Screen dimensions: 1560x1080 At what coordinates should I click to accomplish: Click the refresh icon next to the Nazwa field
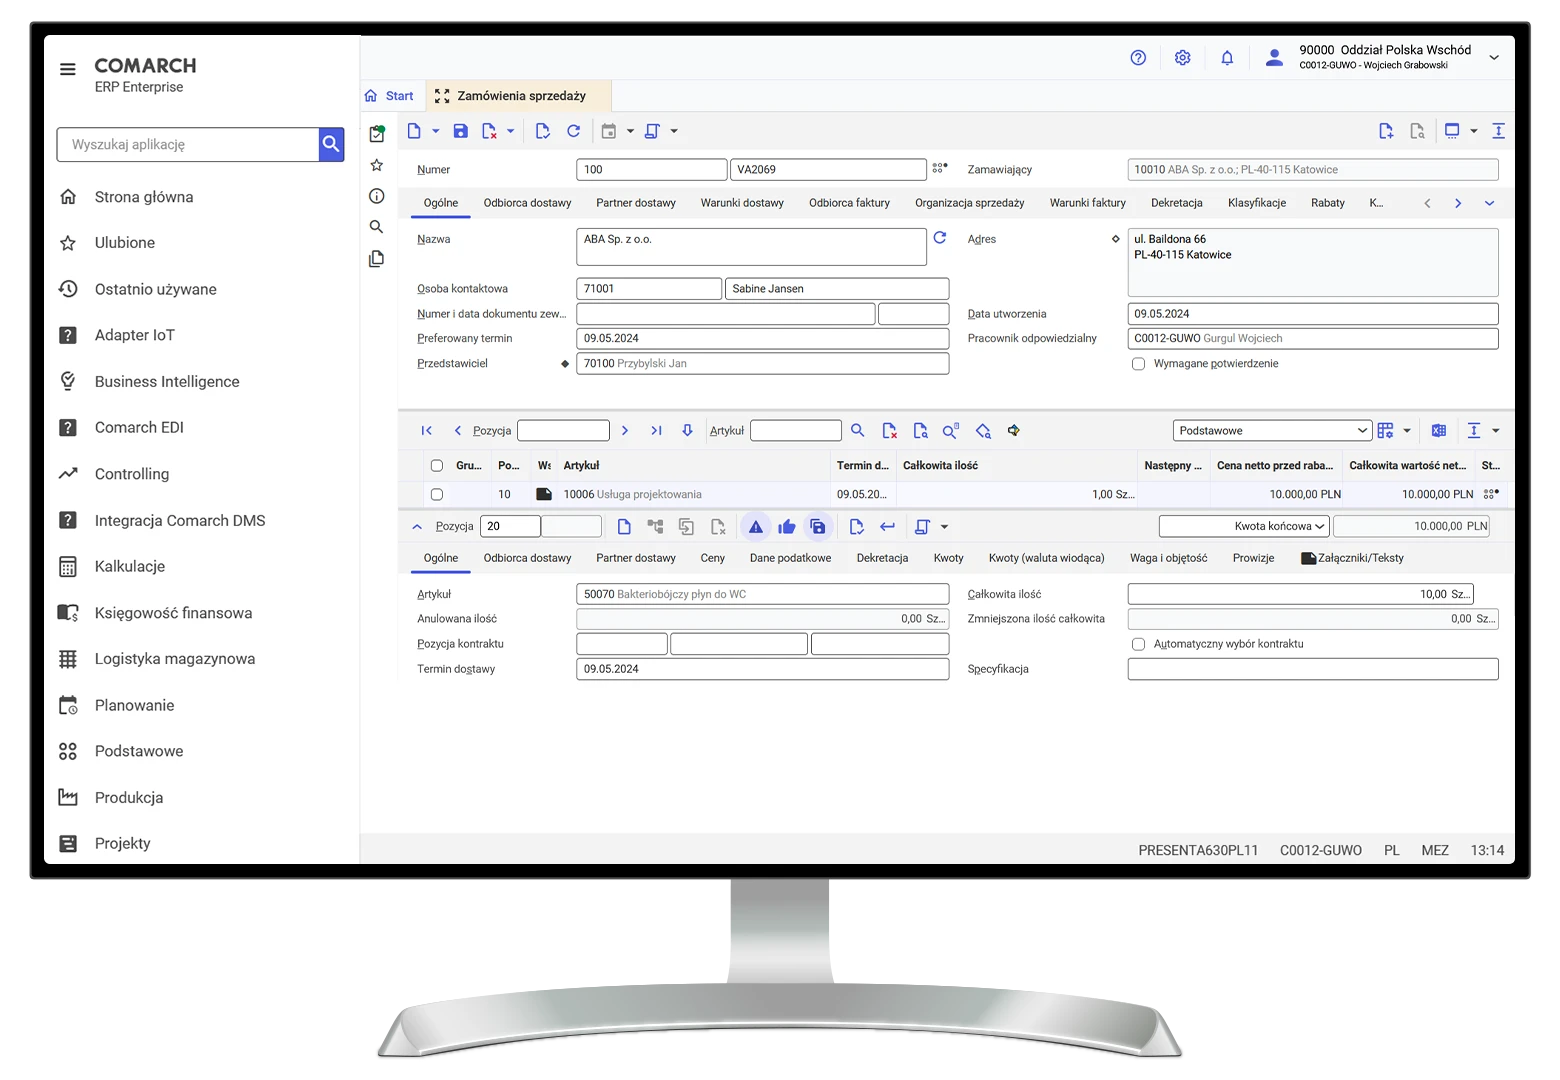point(940,238)
